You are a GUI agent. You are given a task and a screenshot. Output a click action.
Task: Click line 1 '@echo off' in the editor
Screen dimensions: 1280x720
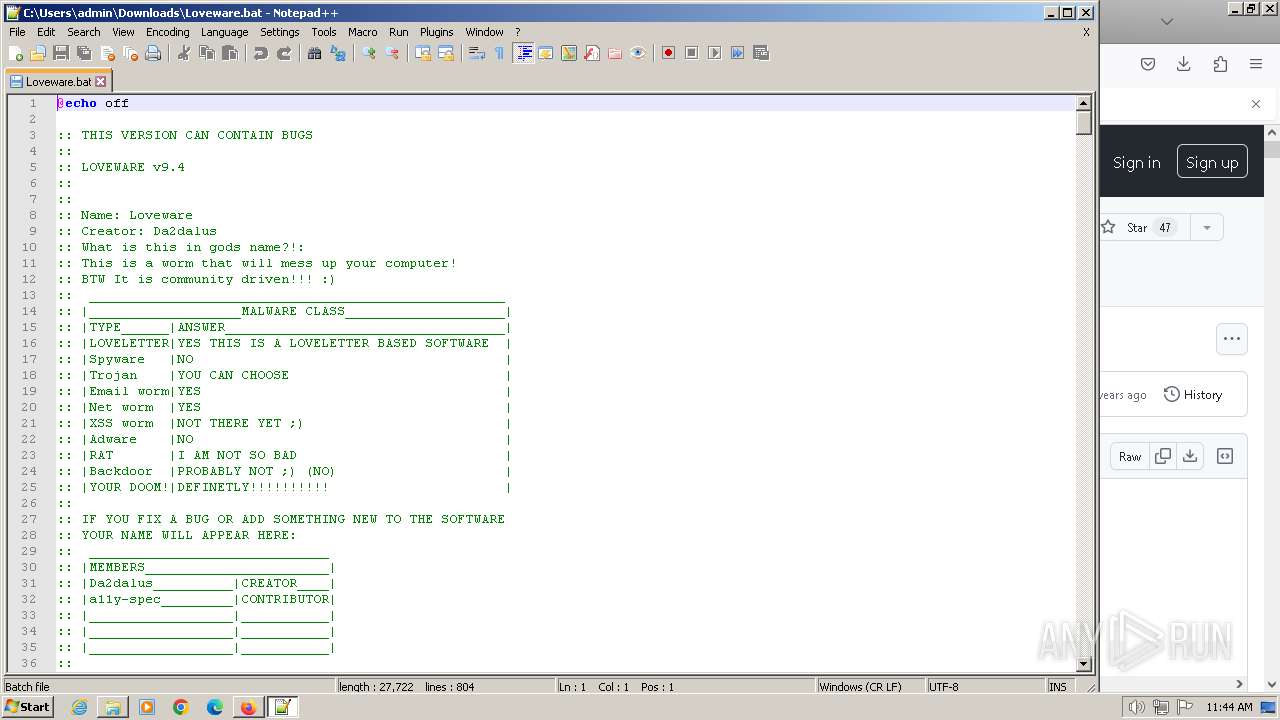[93, 103]
